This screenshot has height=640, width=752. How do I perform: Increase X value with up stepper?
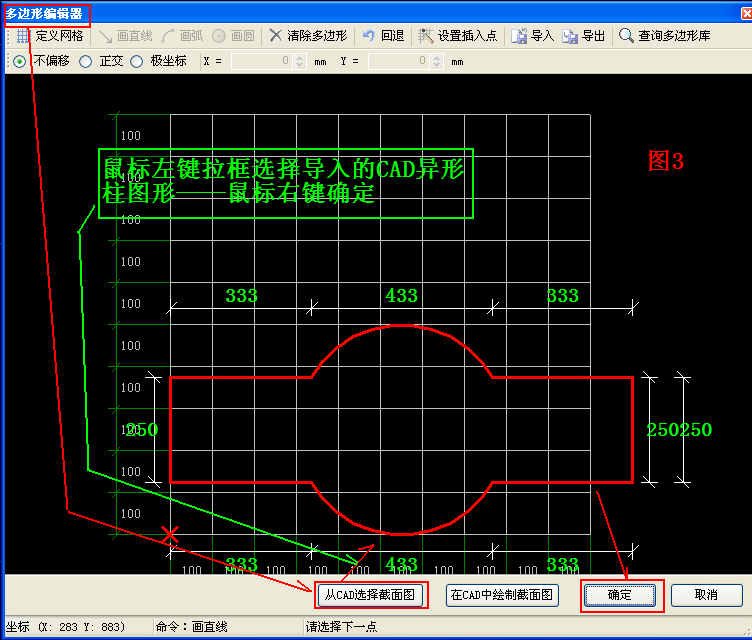(300, 58)
